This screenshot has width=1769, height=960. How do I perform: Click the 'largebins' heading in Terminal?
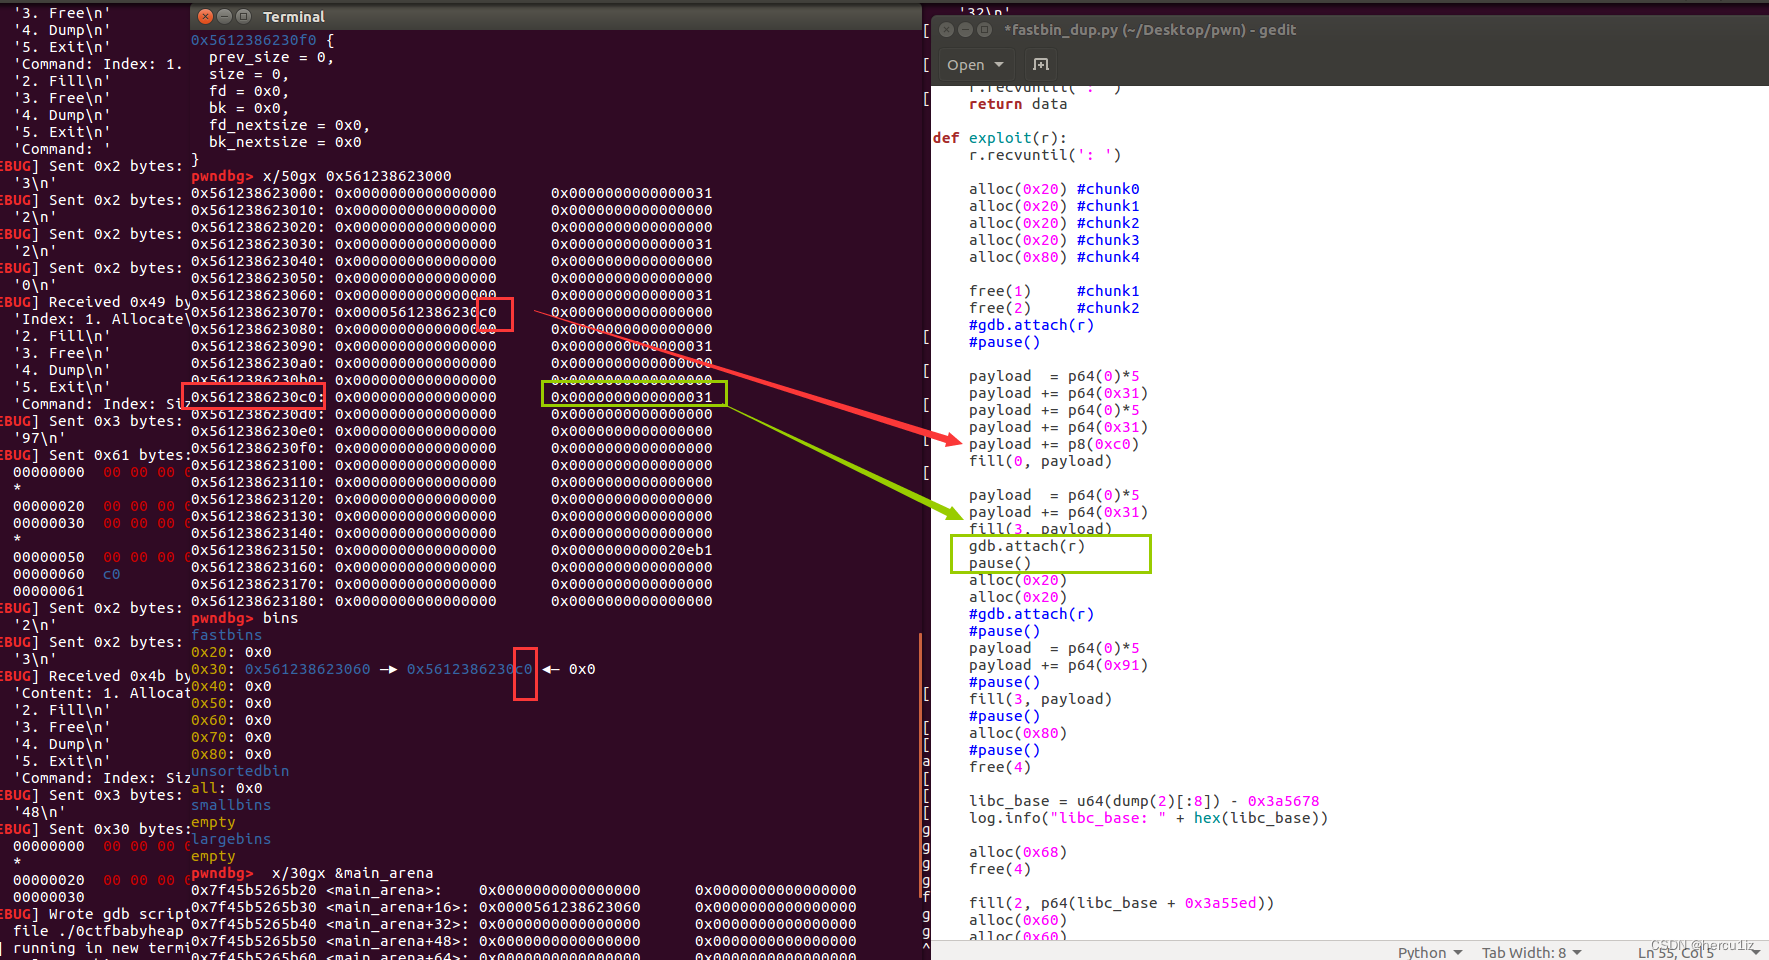point(231,839)
